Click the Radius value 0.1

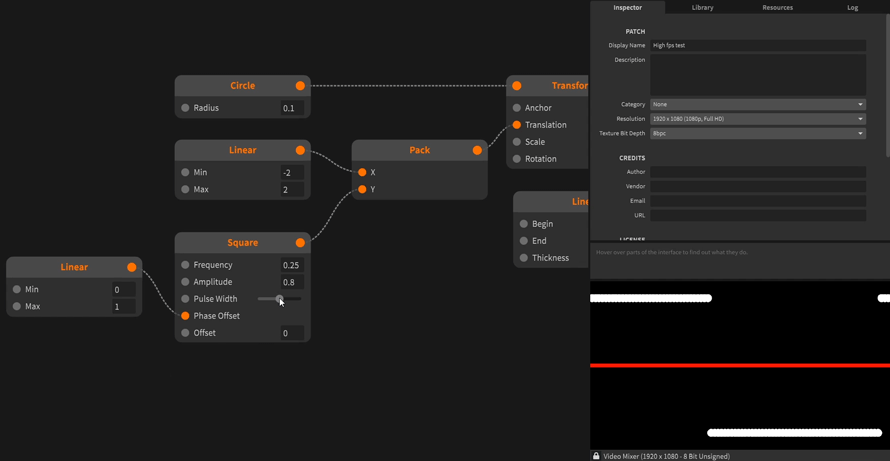pyautogui.click(x=292, y=108)
